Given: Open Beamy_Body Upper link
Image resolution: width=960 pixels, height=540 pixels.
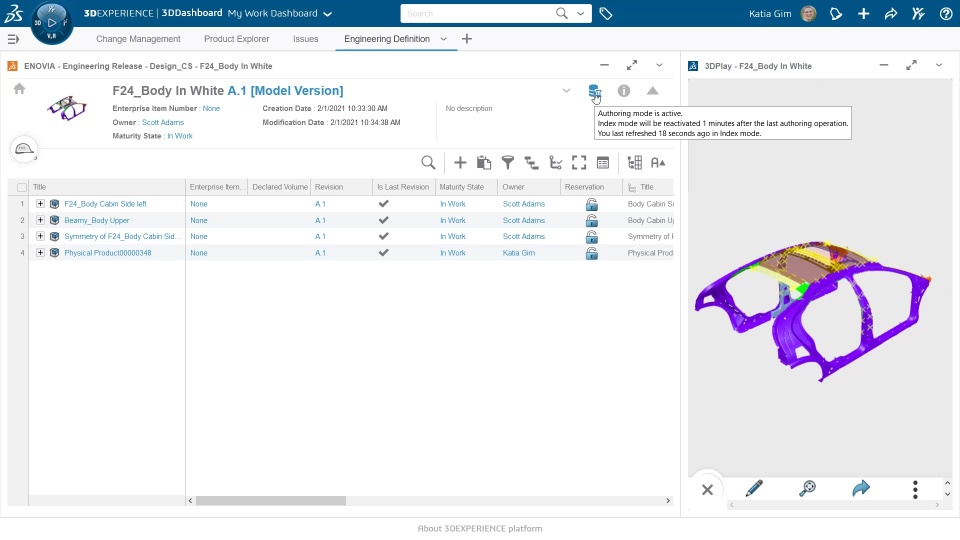Looking at the screenshot, I should point(97,220).
